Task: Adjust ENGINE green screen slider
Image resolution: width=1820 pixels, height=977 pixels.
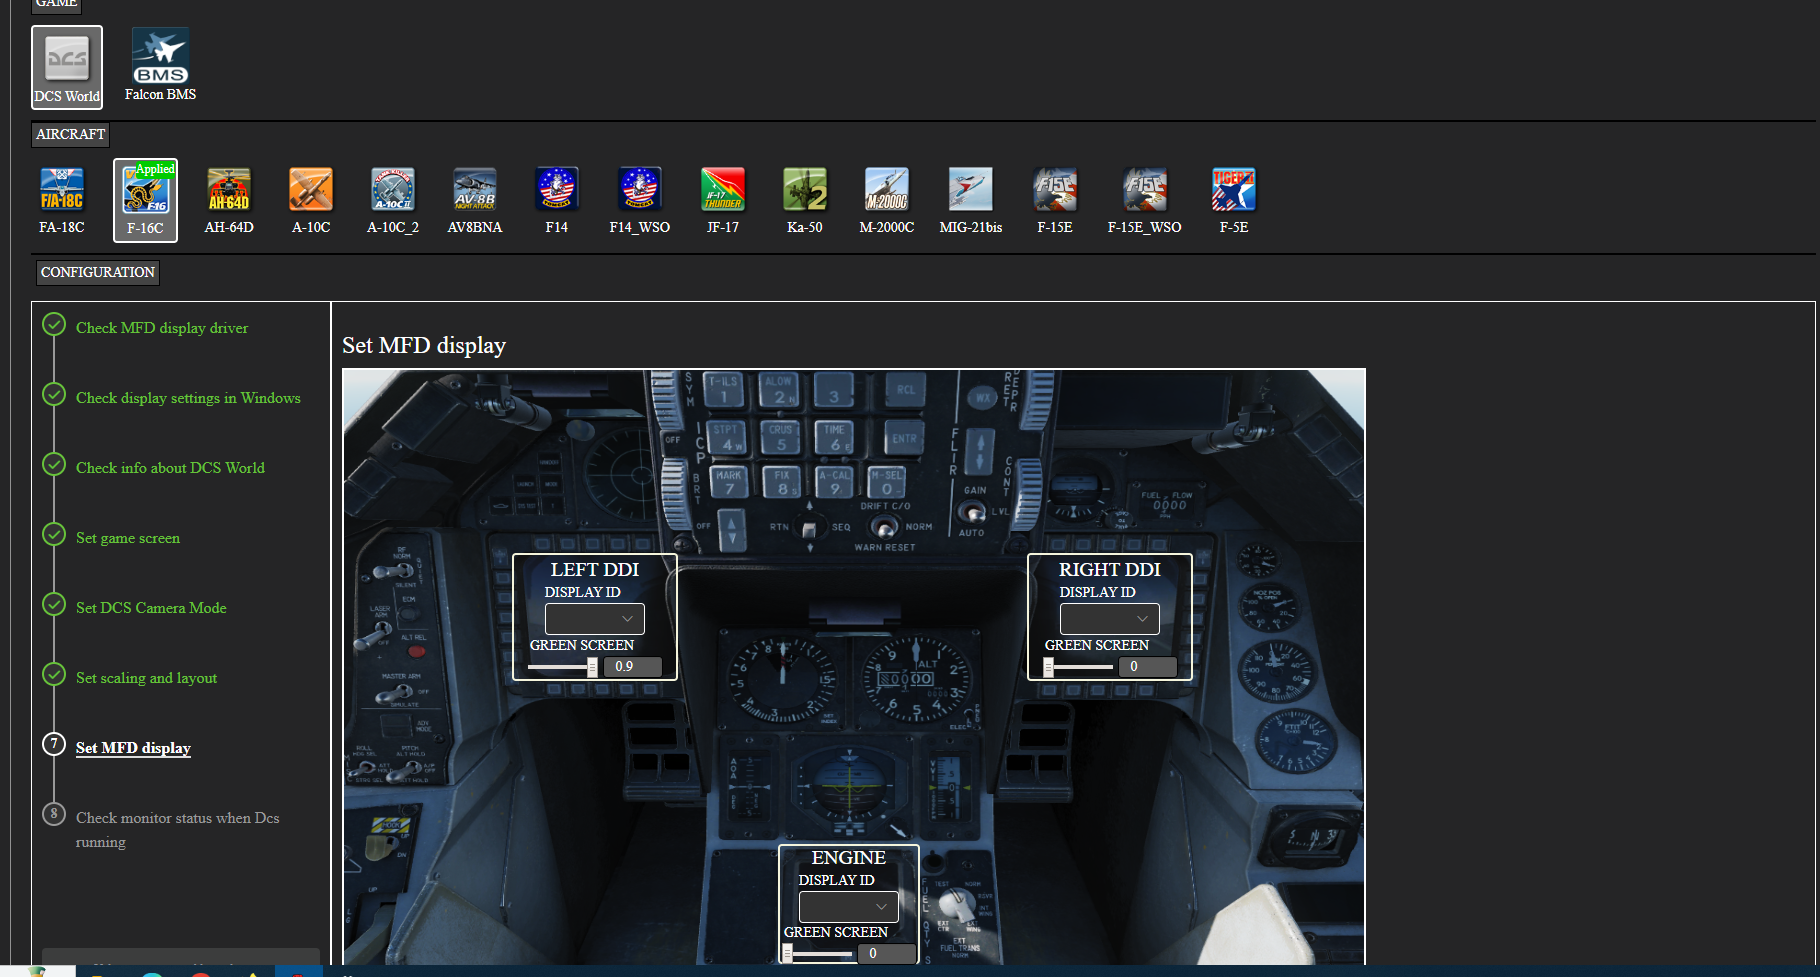Action: [818, 954]
